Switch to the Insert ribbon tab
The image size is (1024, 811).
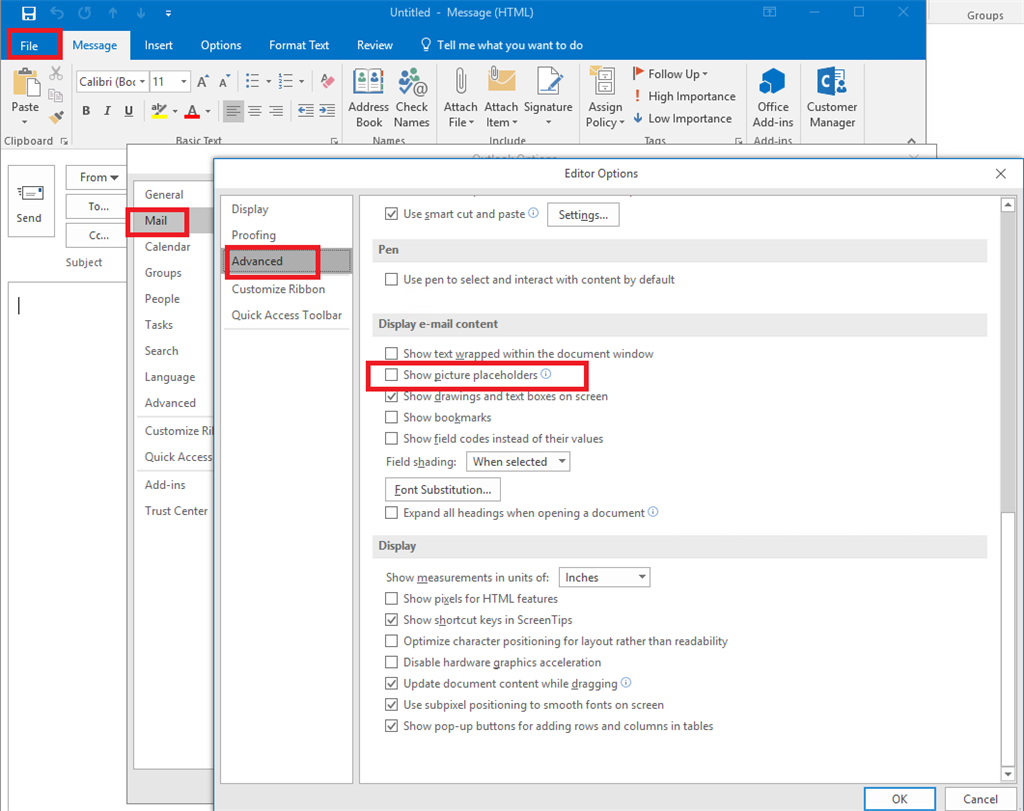pyautogui.click(x=158, y=45)
